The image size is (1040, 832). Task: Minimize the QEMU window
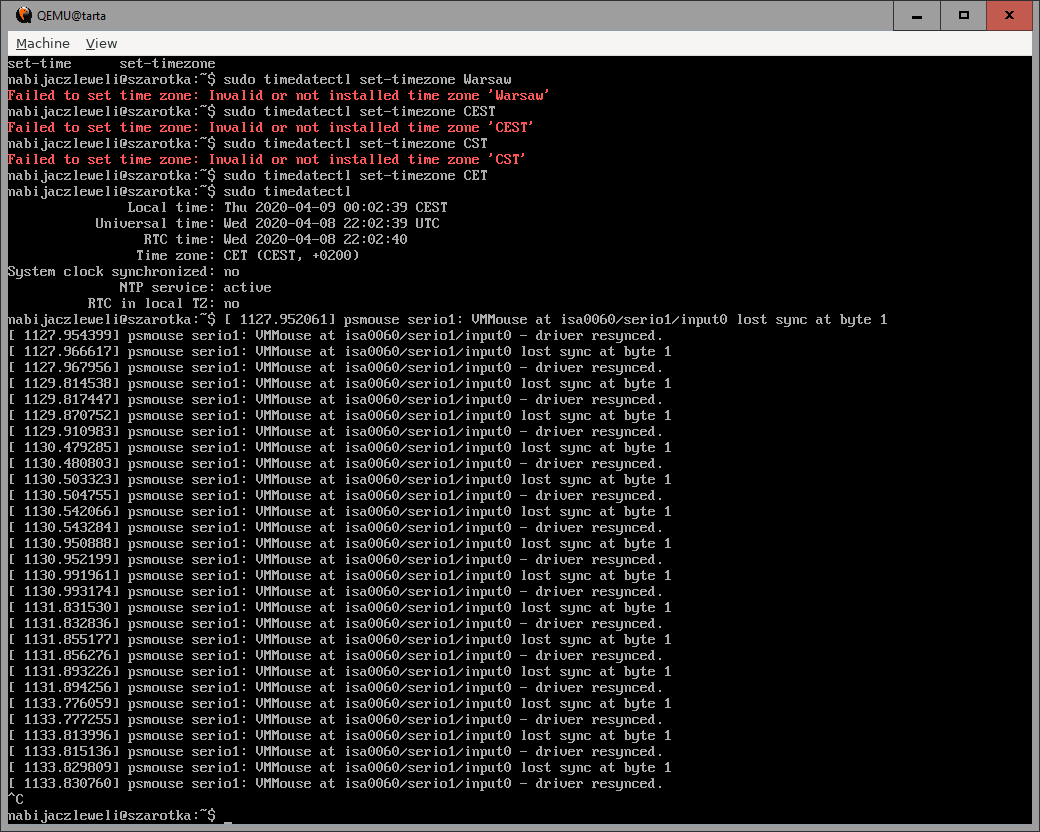[x=918, y=15]
